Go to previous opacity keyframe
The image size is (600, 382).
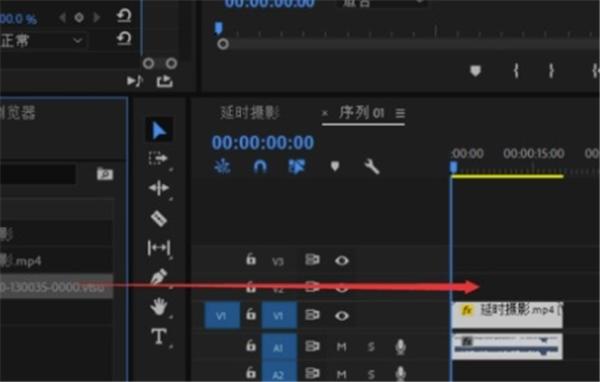point(62,18)
